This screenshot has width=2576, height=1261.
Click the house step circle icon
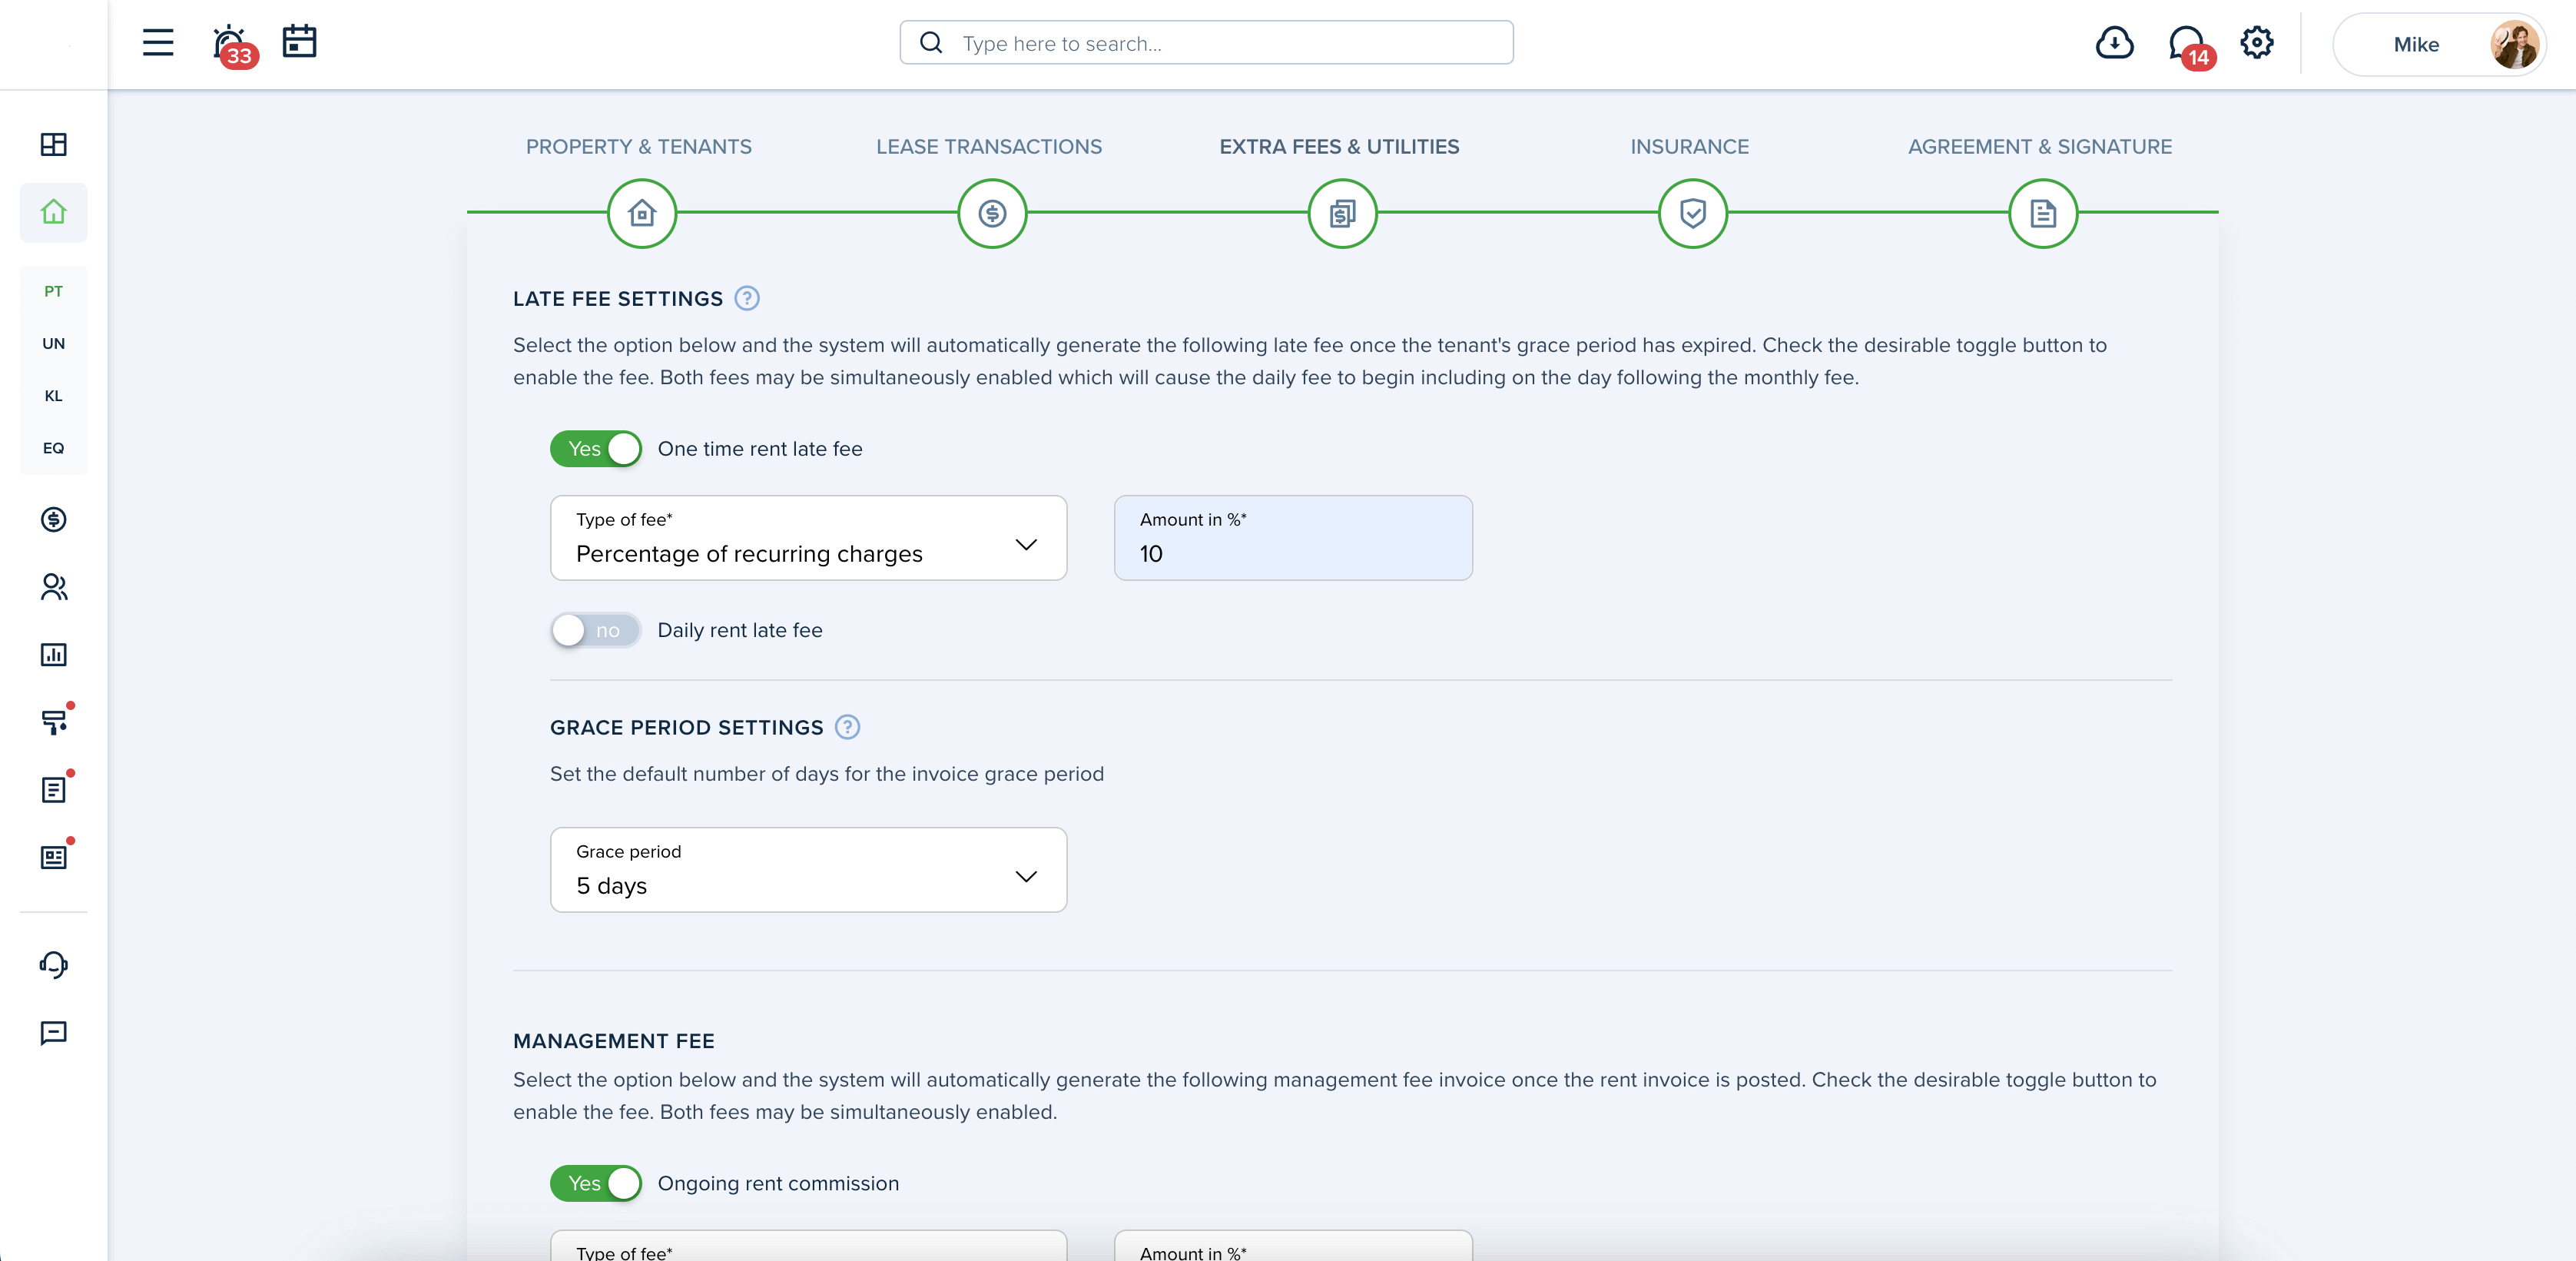point(642,213)
